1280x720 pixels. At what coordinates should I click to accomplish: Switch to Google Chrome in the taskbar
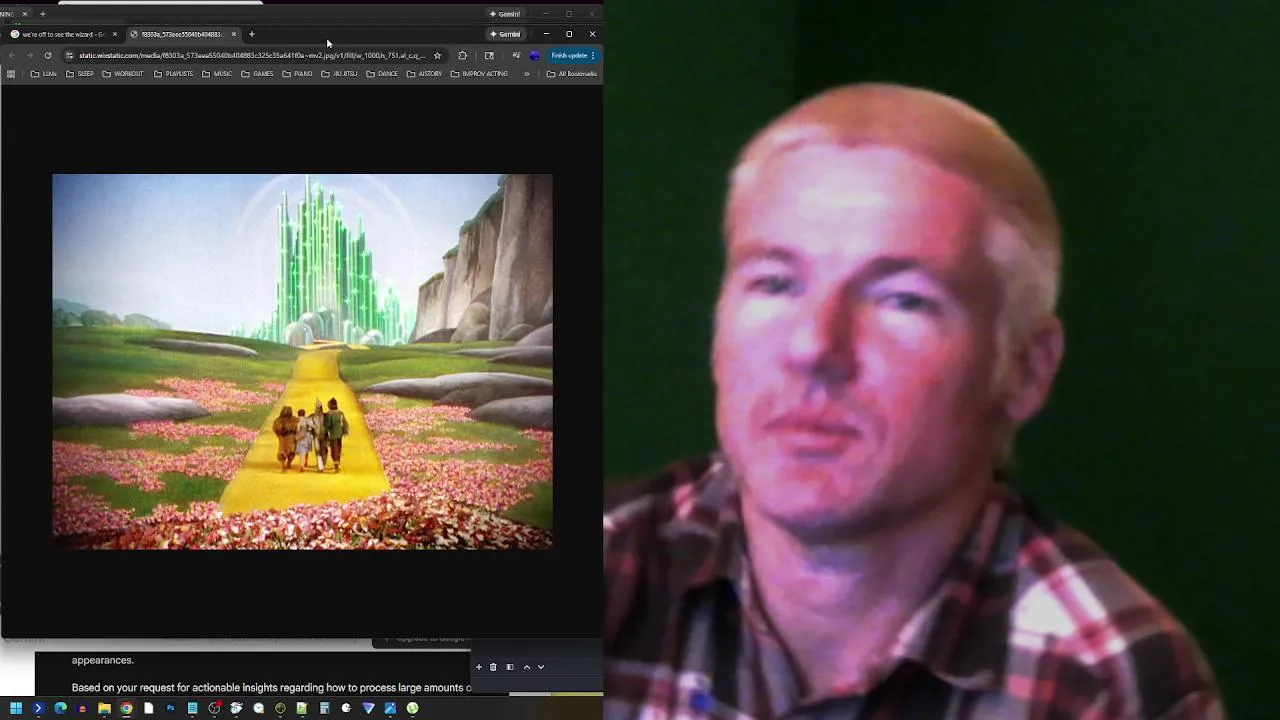click(x=126, y=708)
